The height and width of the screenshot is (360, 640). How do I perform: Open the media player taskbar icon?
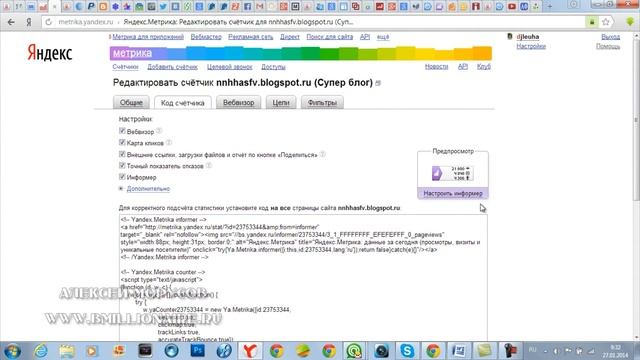[x=92, y=351]
